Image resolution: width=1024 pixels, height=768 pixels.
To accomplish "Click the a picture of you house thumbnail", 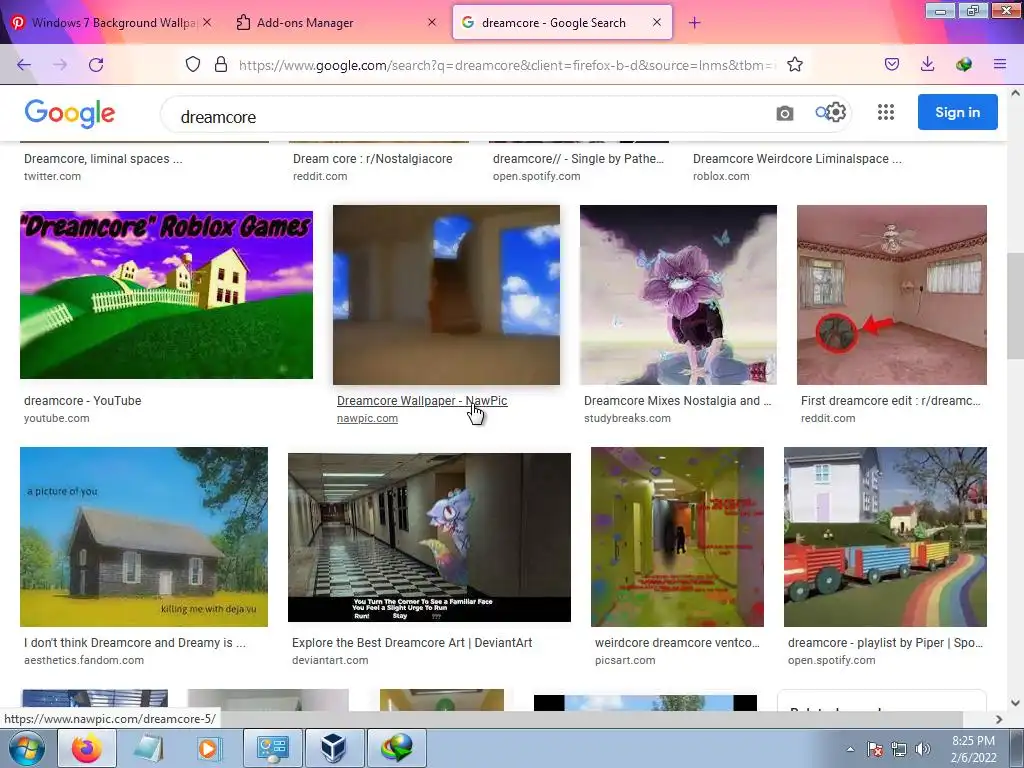I will (x=144, y=537).
